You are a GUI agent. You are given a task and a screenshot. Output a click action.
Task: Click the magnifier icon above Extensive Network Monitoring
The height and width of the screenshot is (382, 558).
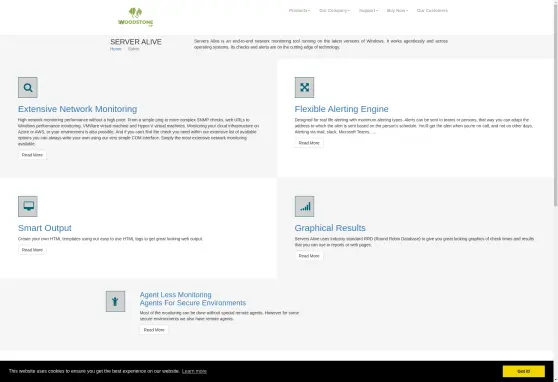tap(28, 88)
